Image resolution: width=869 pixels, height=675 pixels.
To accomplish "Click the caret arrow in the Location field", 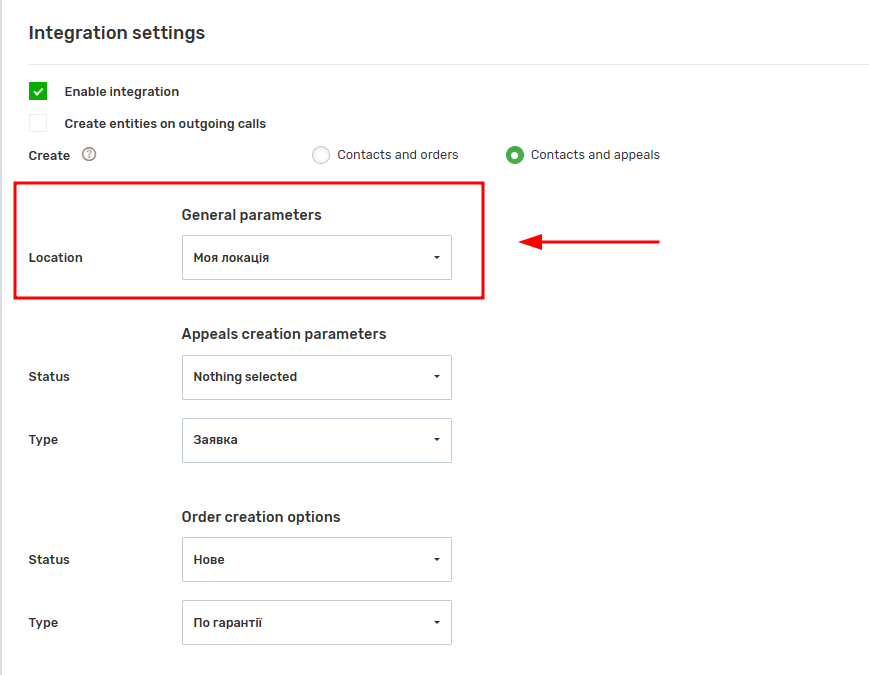I will click(x=437, y=258).
